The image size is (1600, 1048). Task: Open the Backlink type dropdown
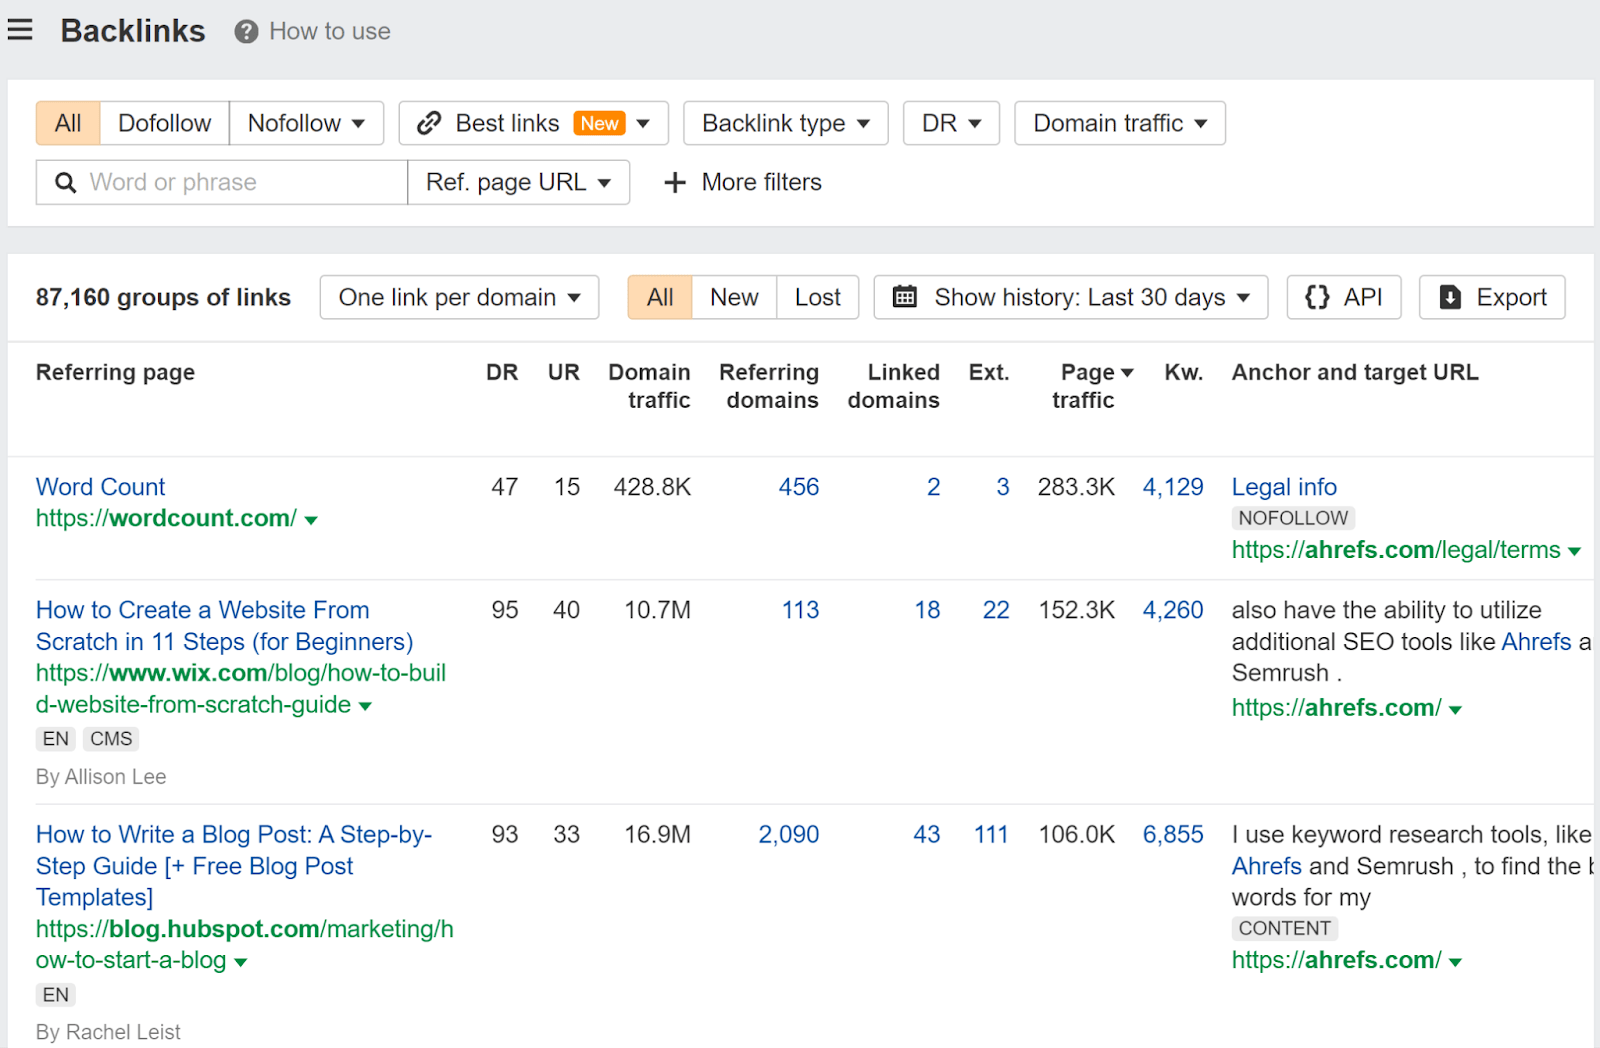click(x=784, y=122)
